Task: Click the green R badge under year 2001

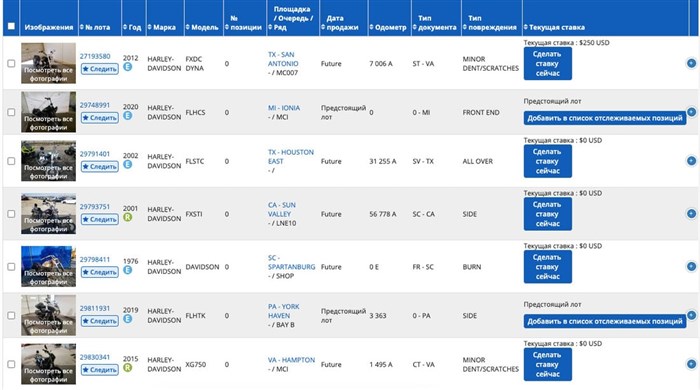Action: point(128,217)
